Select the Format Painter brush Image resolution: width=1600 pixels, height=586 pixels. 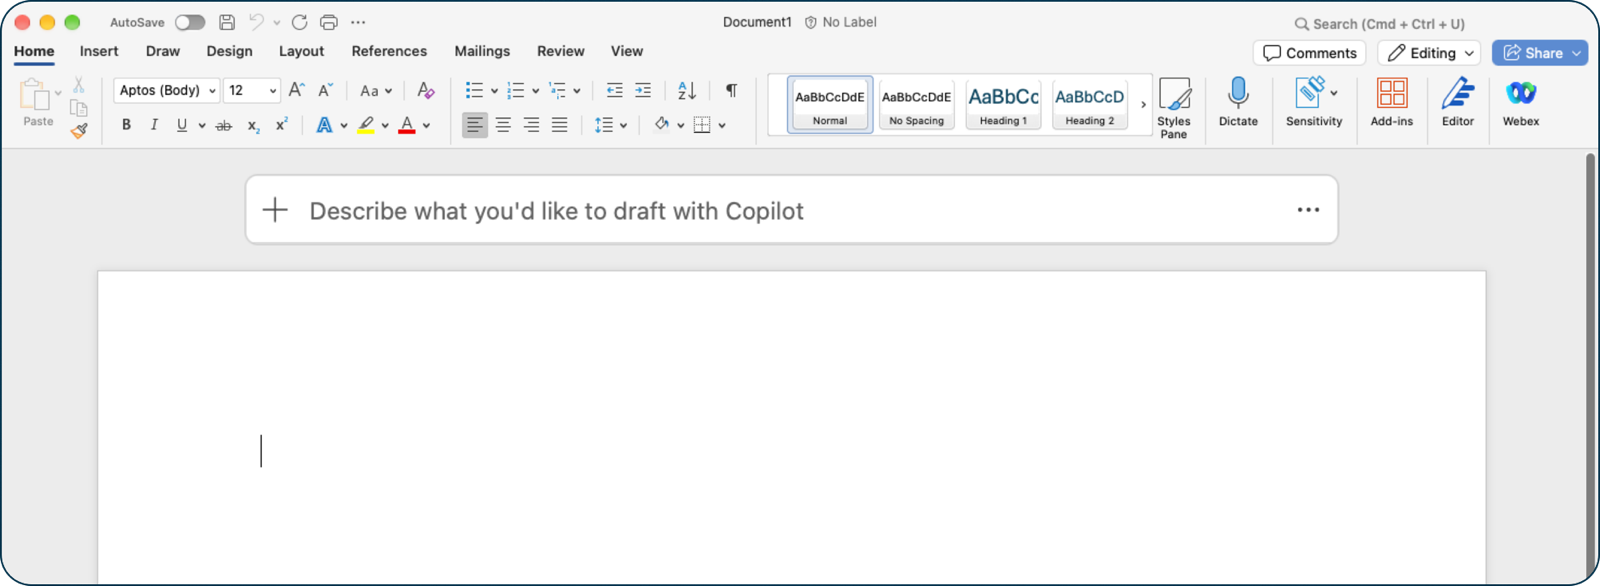79,131
